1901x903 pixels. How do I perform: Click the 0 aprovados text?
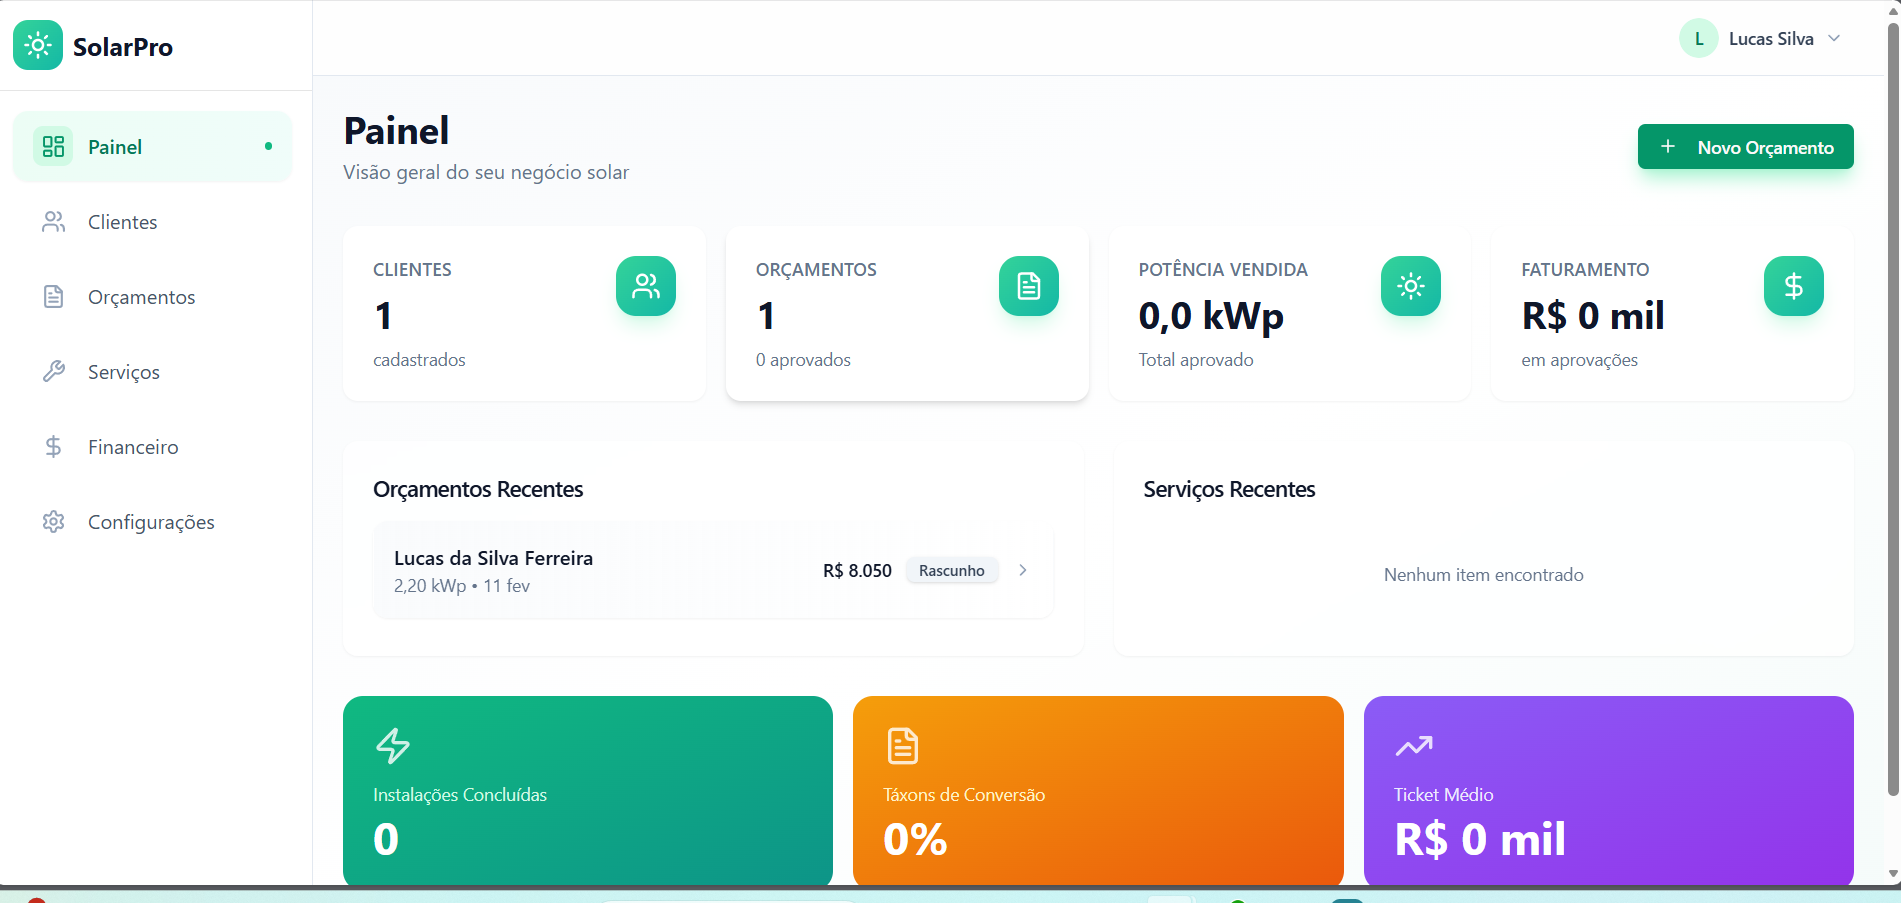coord(803,360)
